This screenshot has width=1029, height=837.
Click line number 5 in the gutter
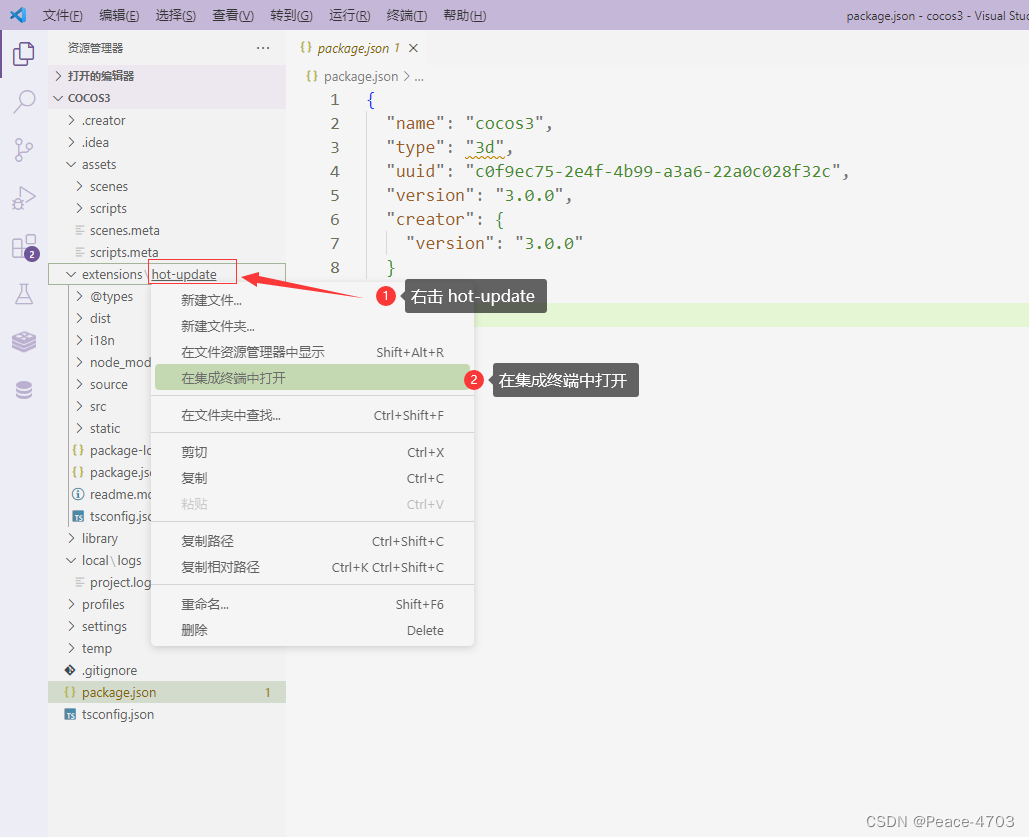tap(335, 196)
